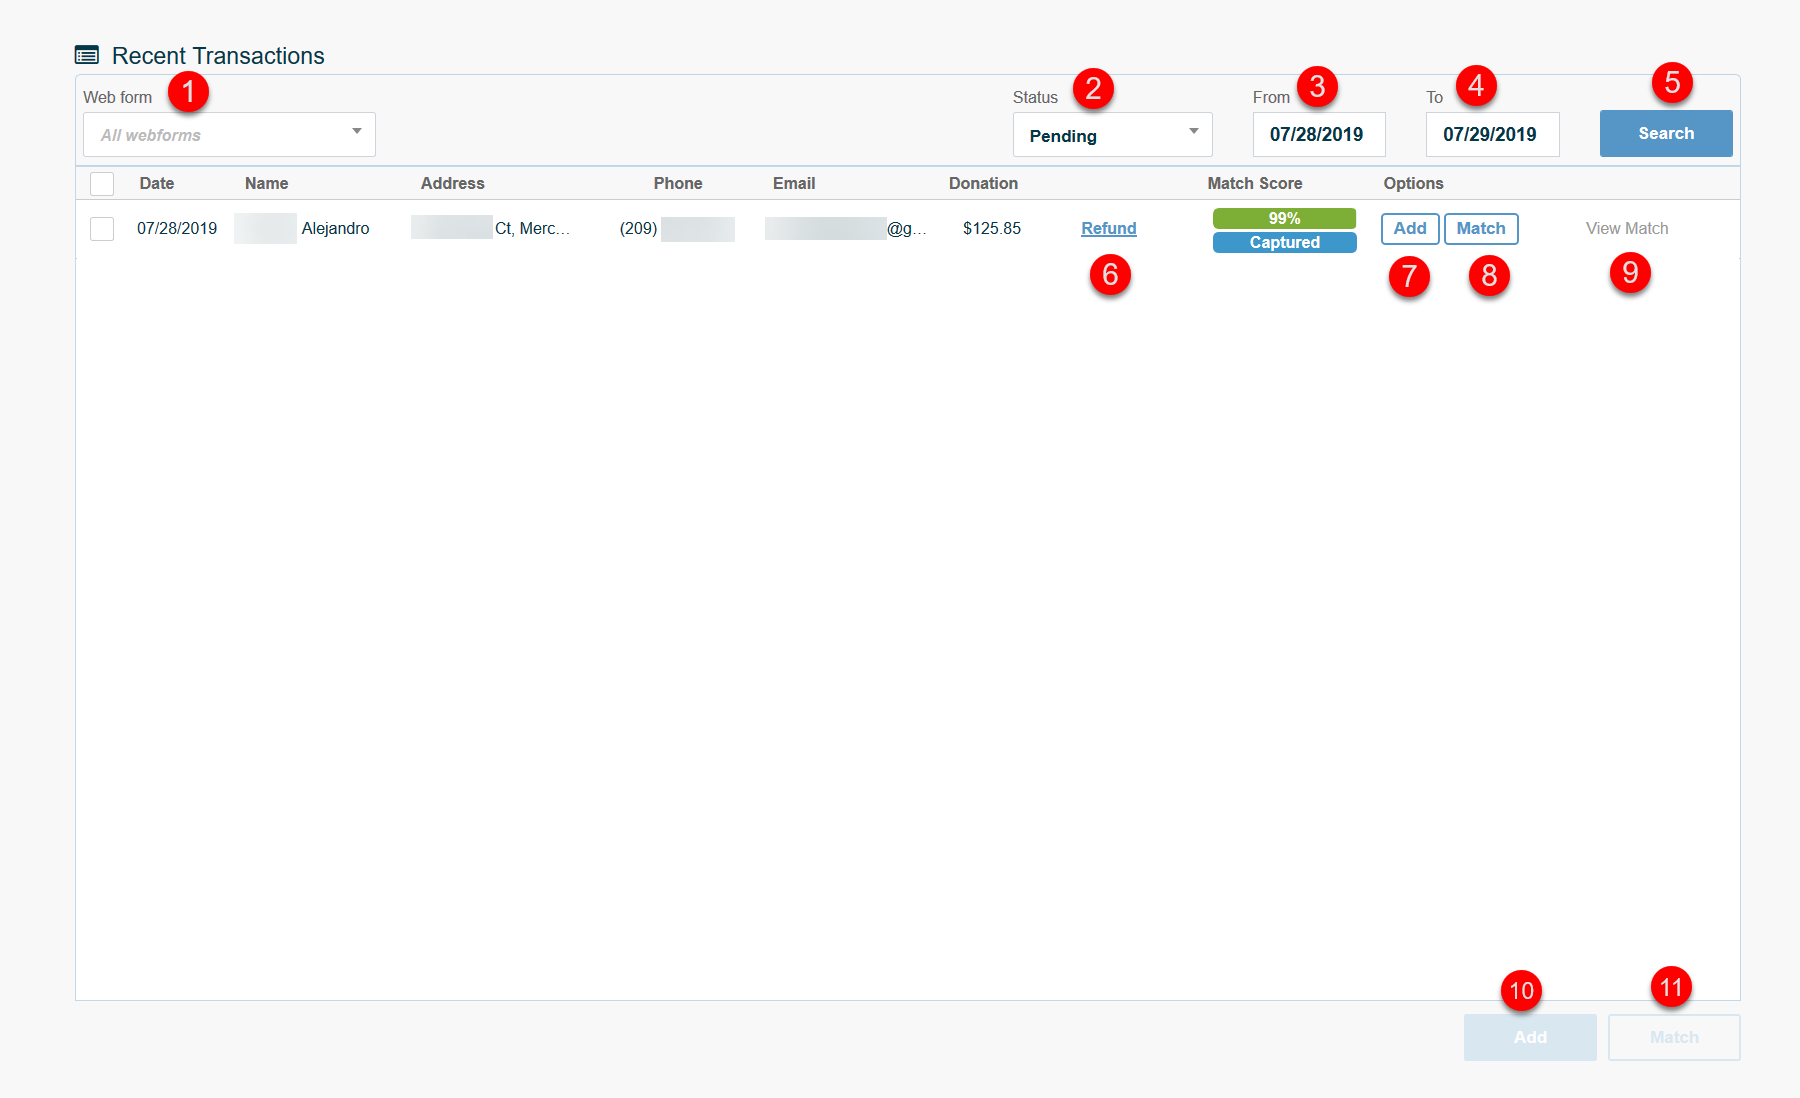The width and height of the screenshot is (1800, 1098).
Task: Click the bottom Add button
Action: tap(1529, 1037)
